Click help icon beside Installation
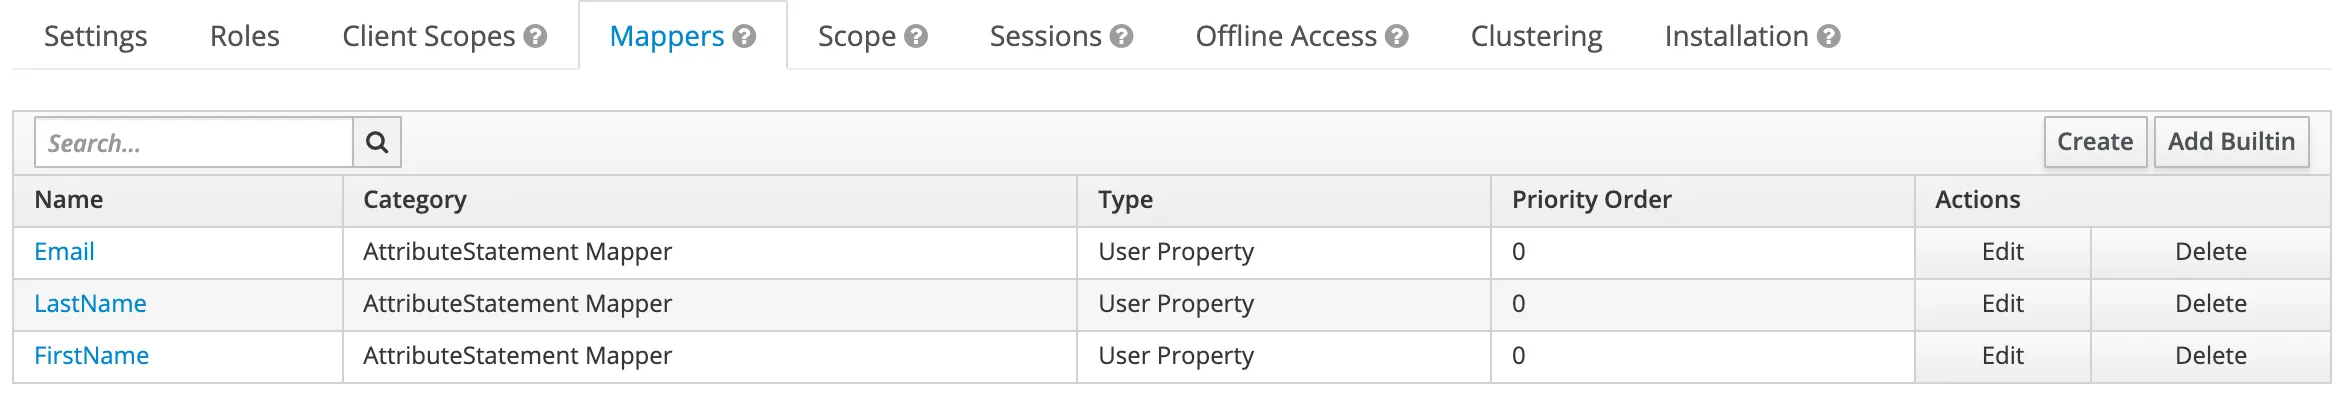The height and width of the screenshot is (400, 2344). pos(1829,37)
